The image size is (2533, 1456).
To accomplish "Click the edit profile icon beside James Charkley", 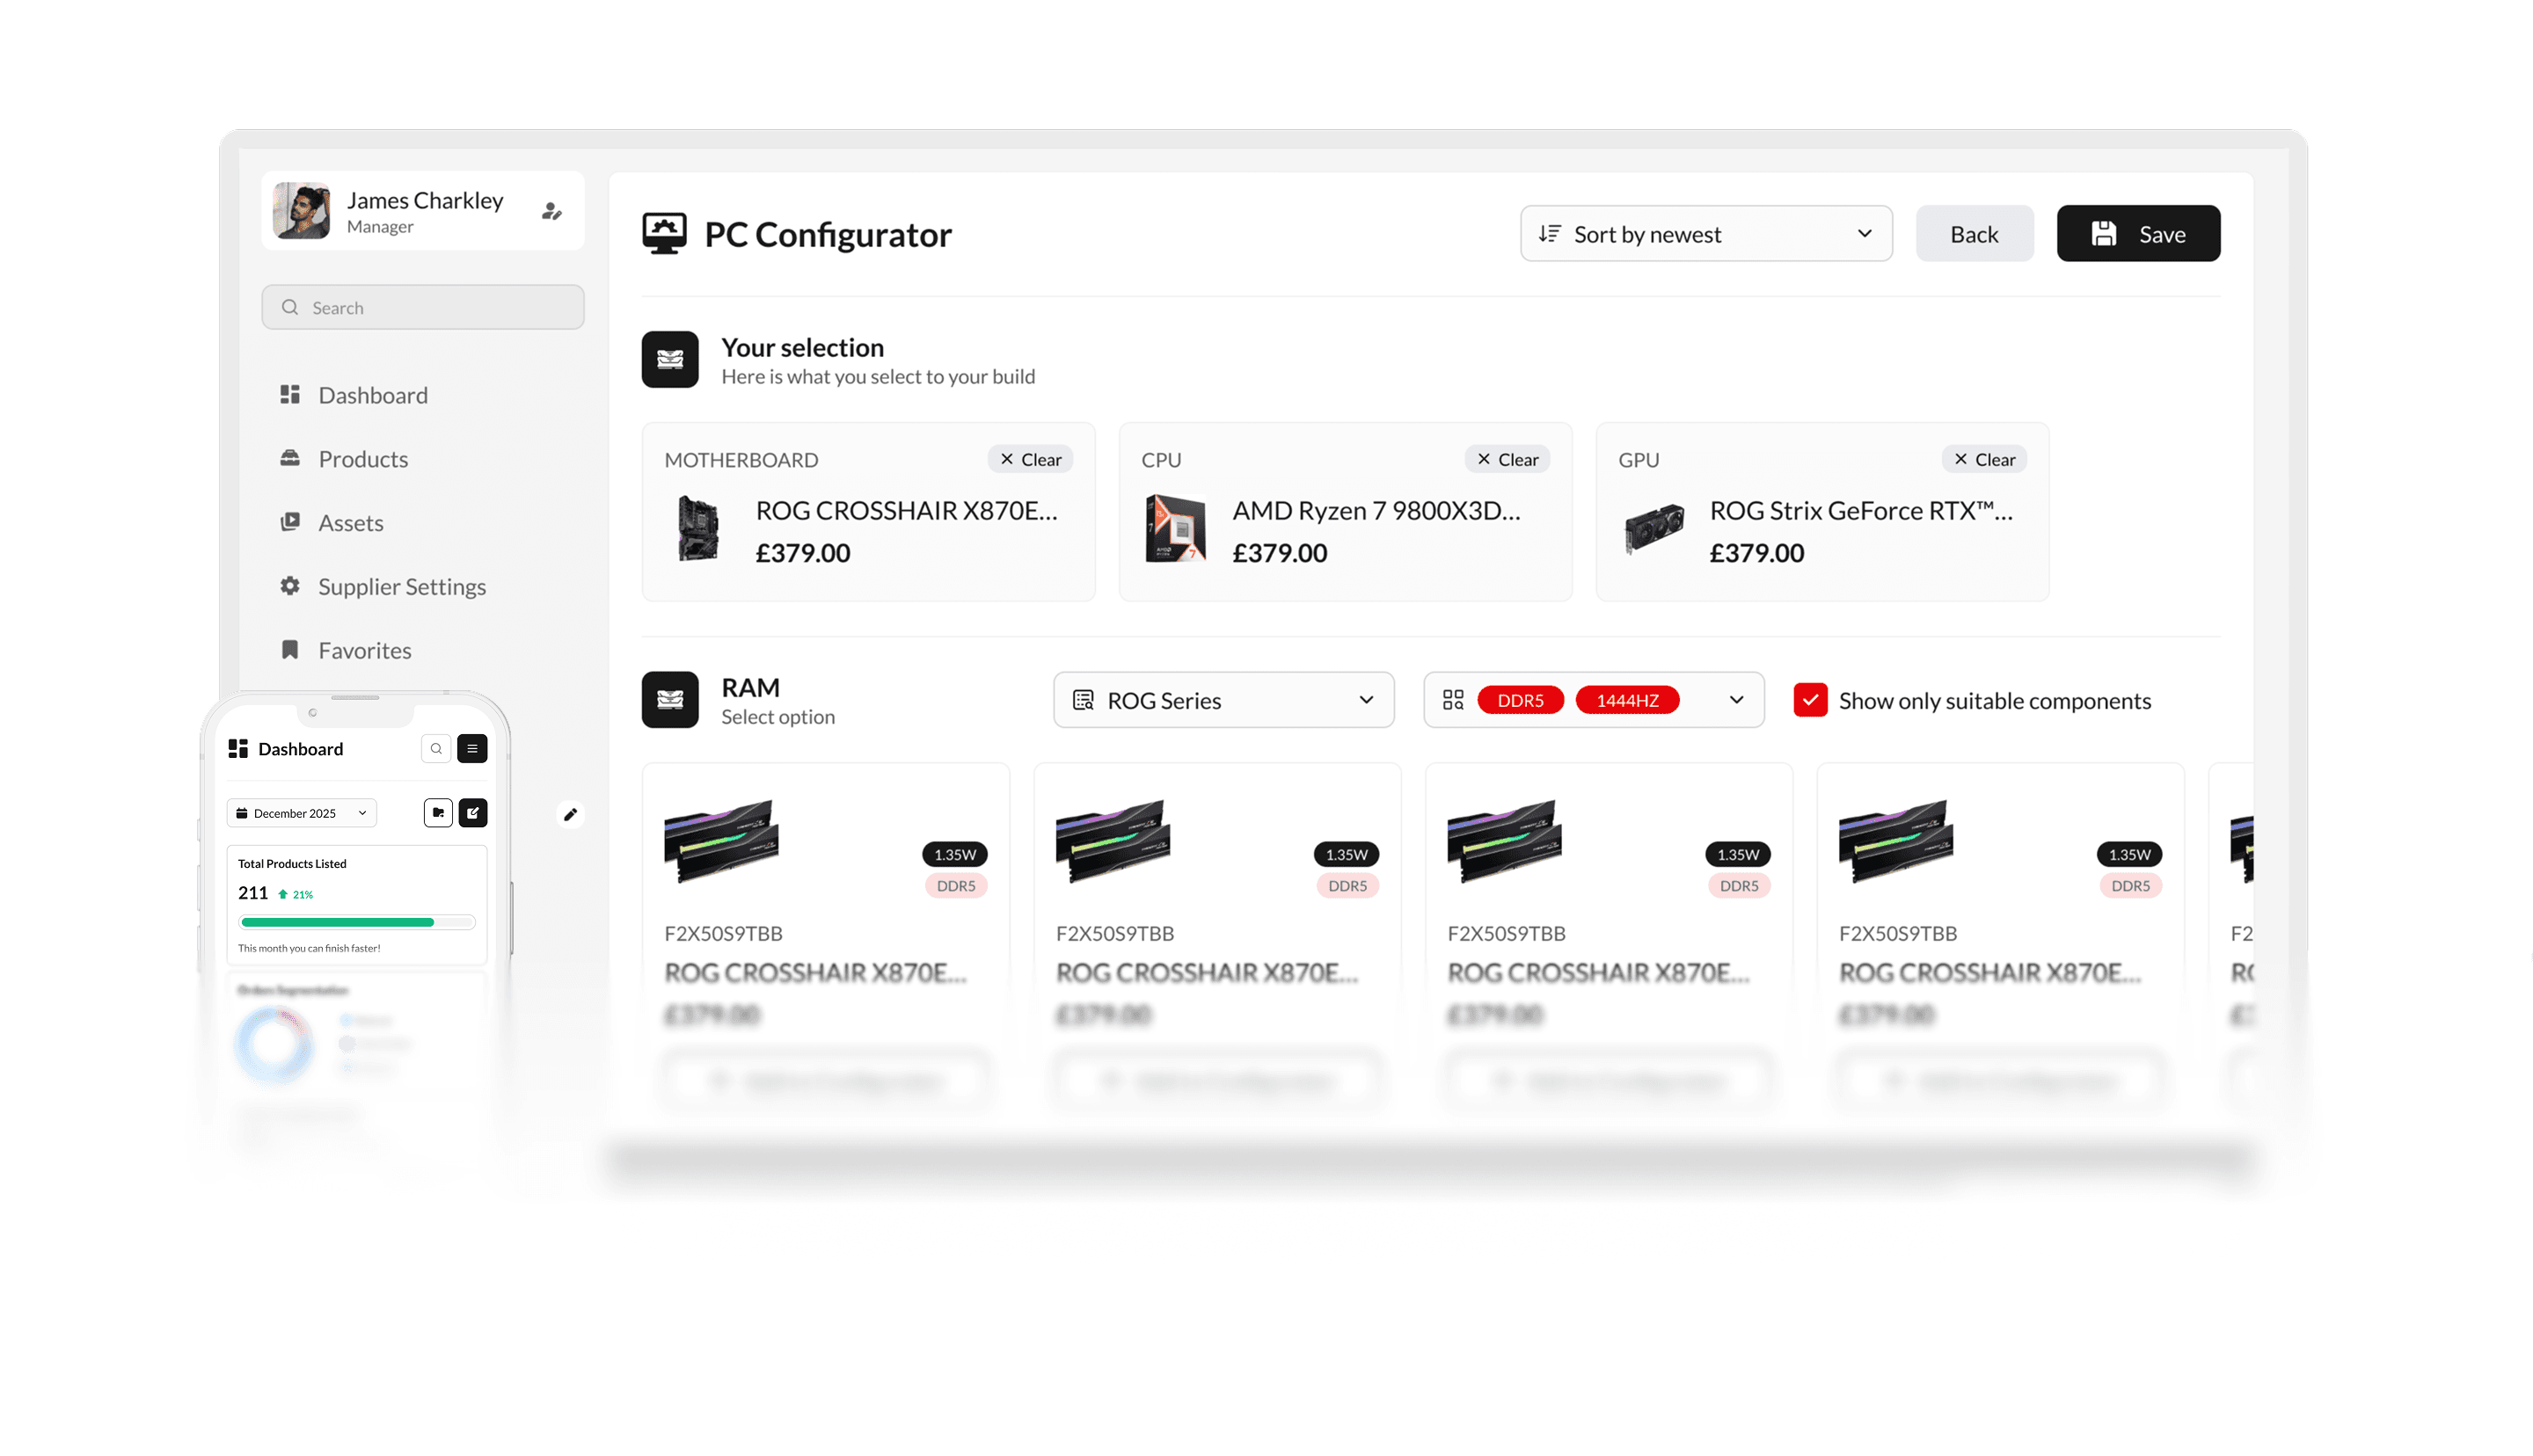I will tap(551, 211).
